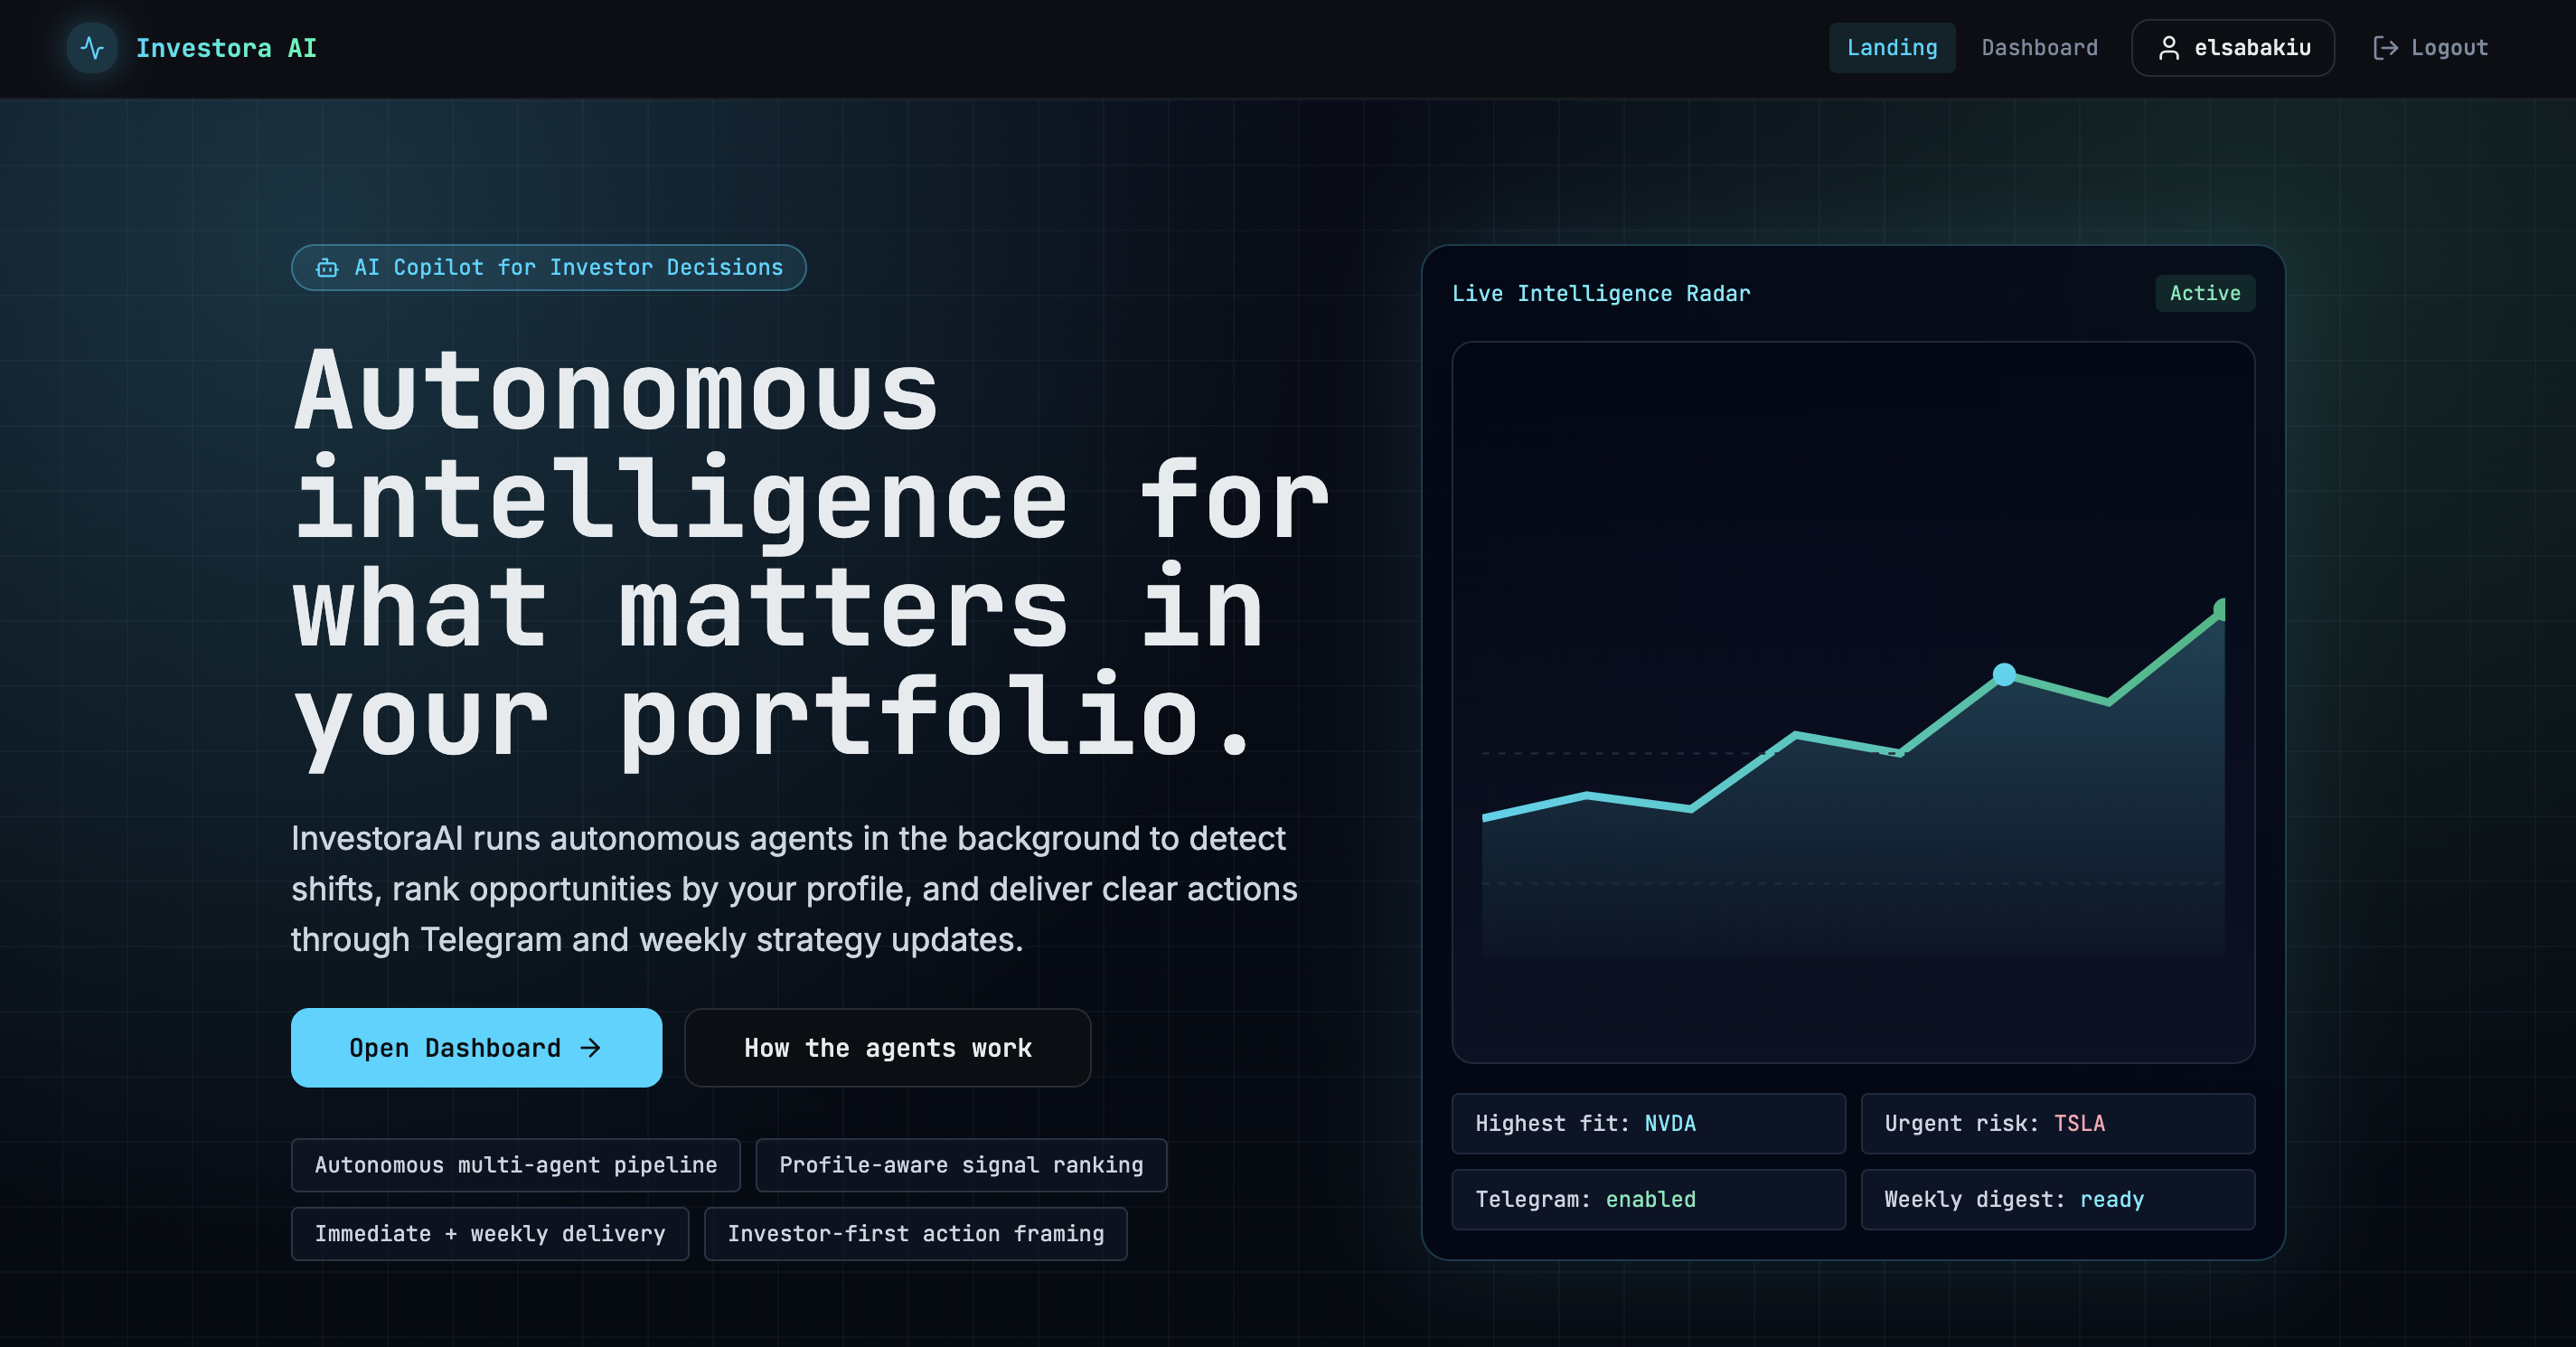Click the blue data point on the chart

(2004, 674)
